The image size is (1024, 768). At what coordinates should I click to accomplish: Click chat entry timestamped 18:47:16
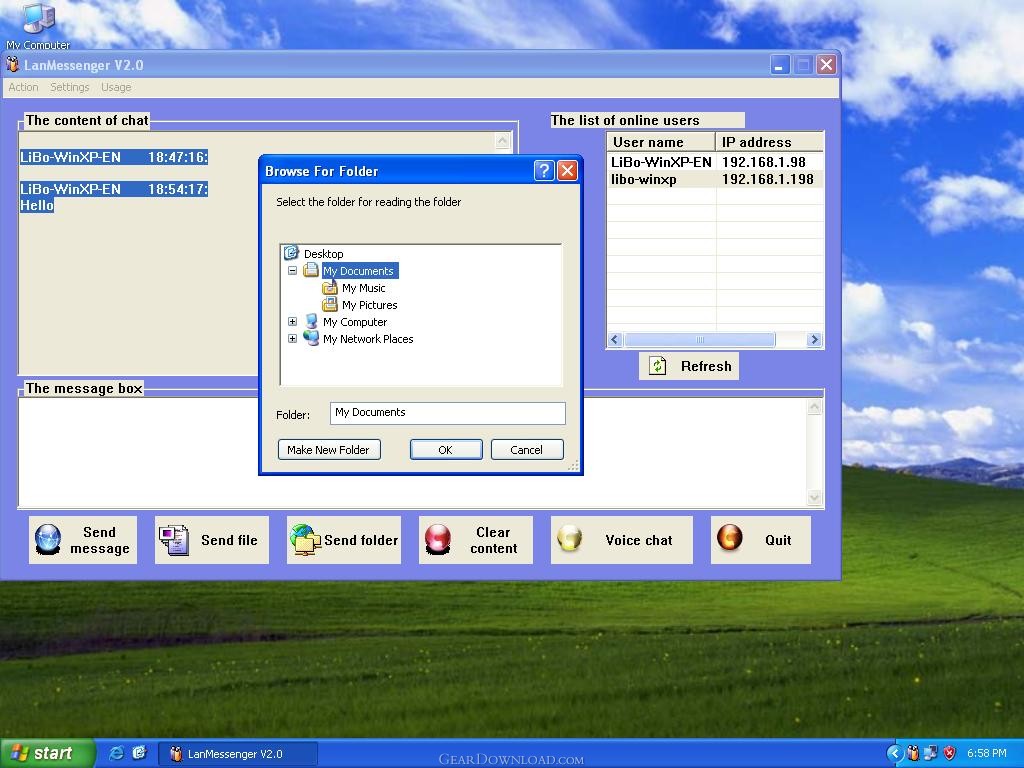click(114, 157)
